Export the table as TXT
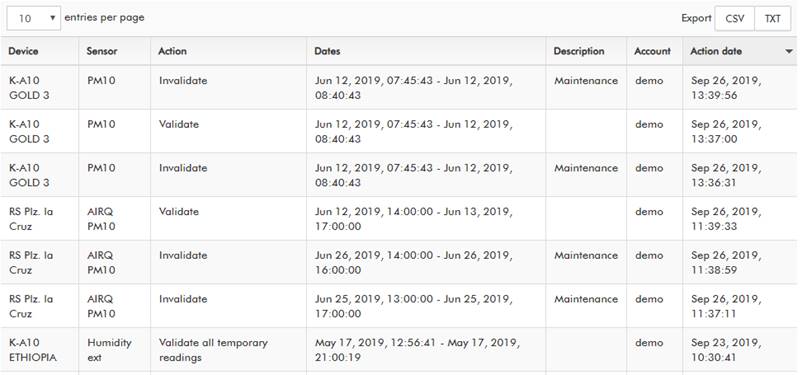This screenshot has width=802, height=375. [772, 18]
